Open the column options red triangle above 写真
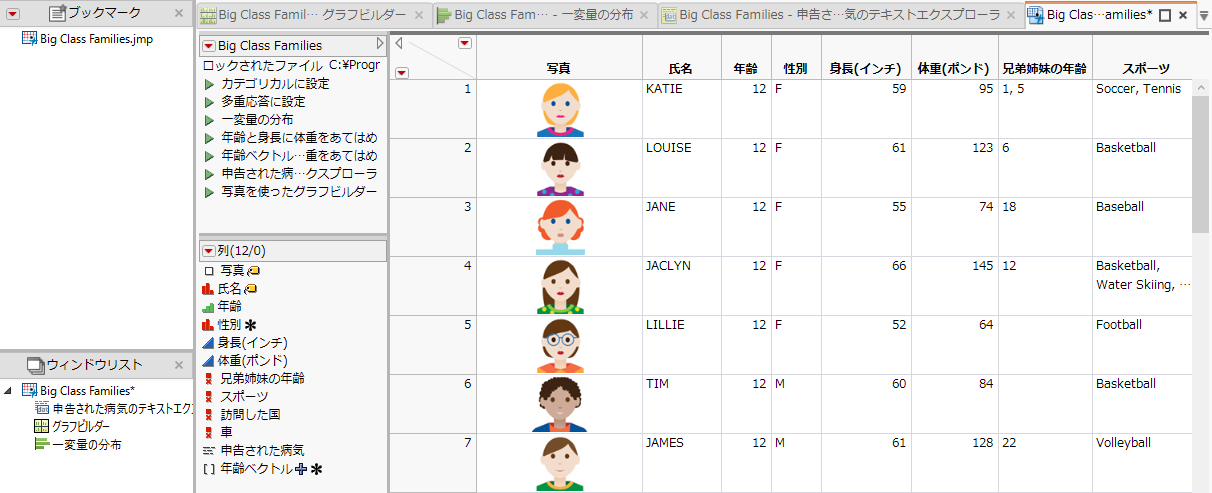Viewport: 1212px width, 493px height. [464, 43]
